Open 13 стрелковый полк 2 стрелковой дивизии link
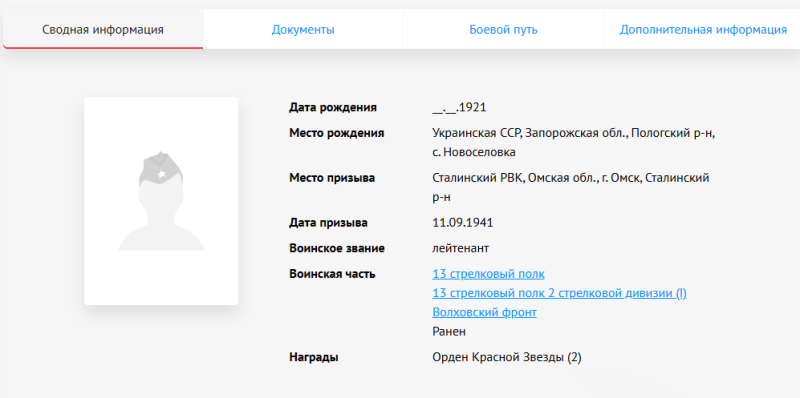 pos(559,293)
